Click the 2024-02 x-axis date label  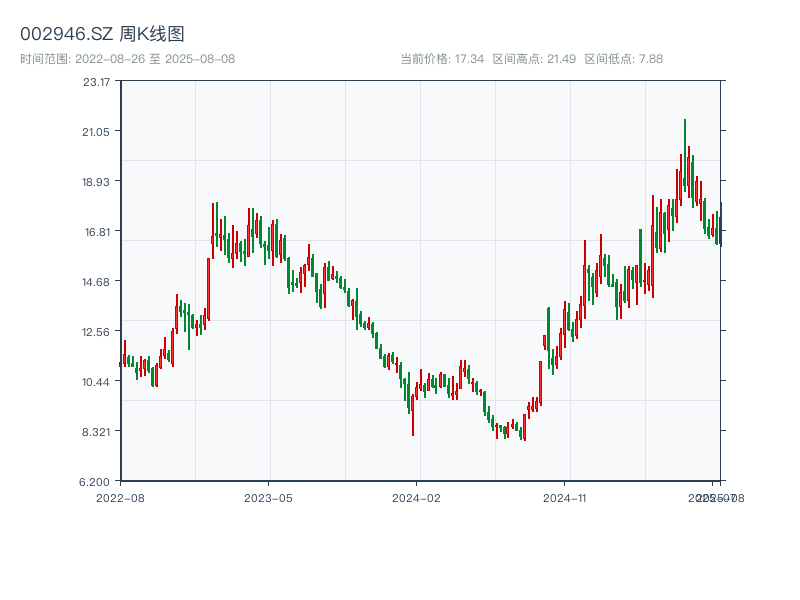coord(417,497)
